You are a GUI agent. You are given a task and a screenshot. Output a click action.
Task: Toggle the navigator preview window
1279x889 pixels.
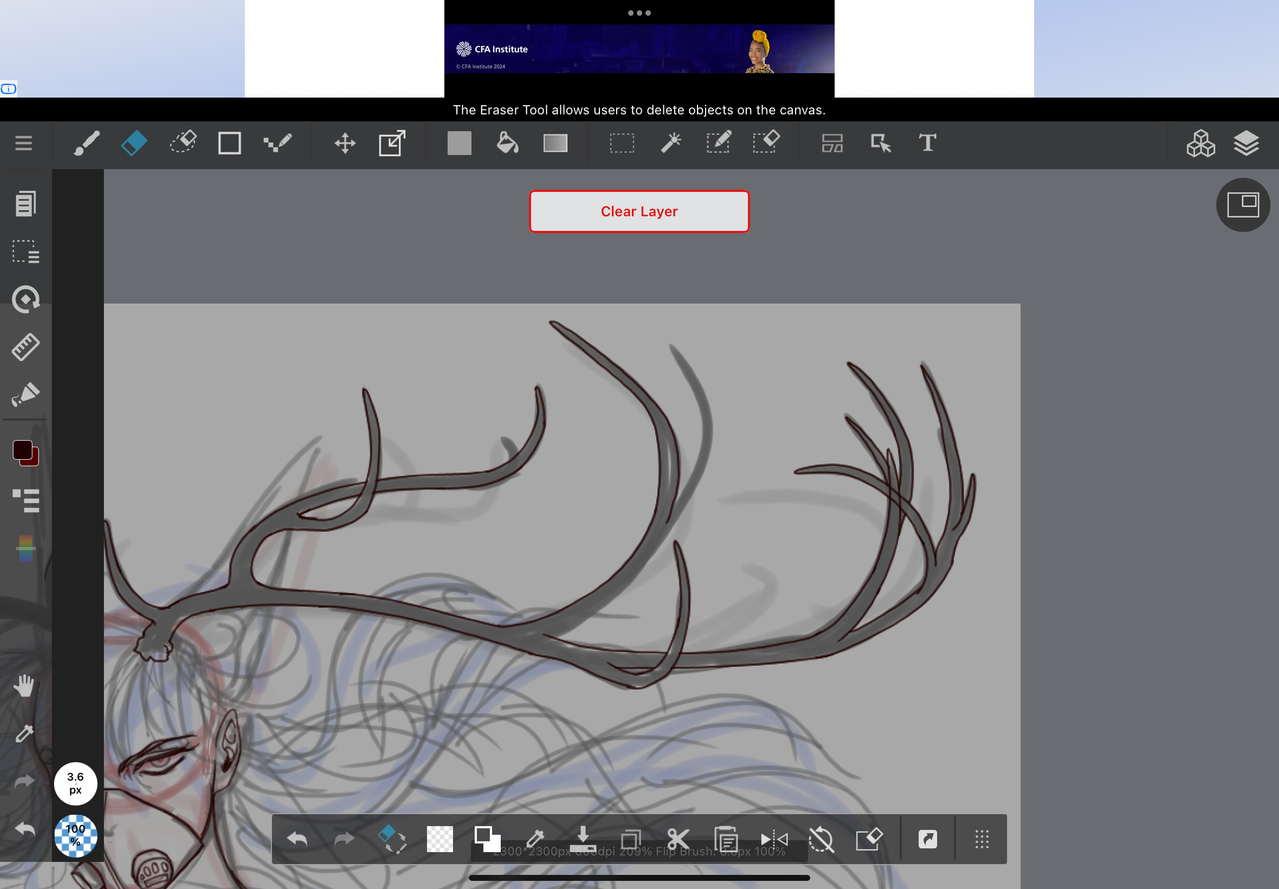coord(1243,205)
